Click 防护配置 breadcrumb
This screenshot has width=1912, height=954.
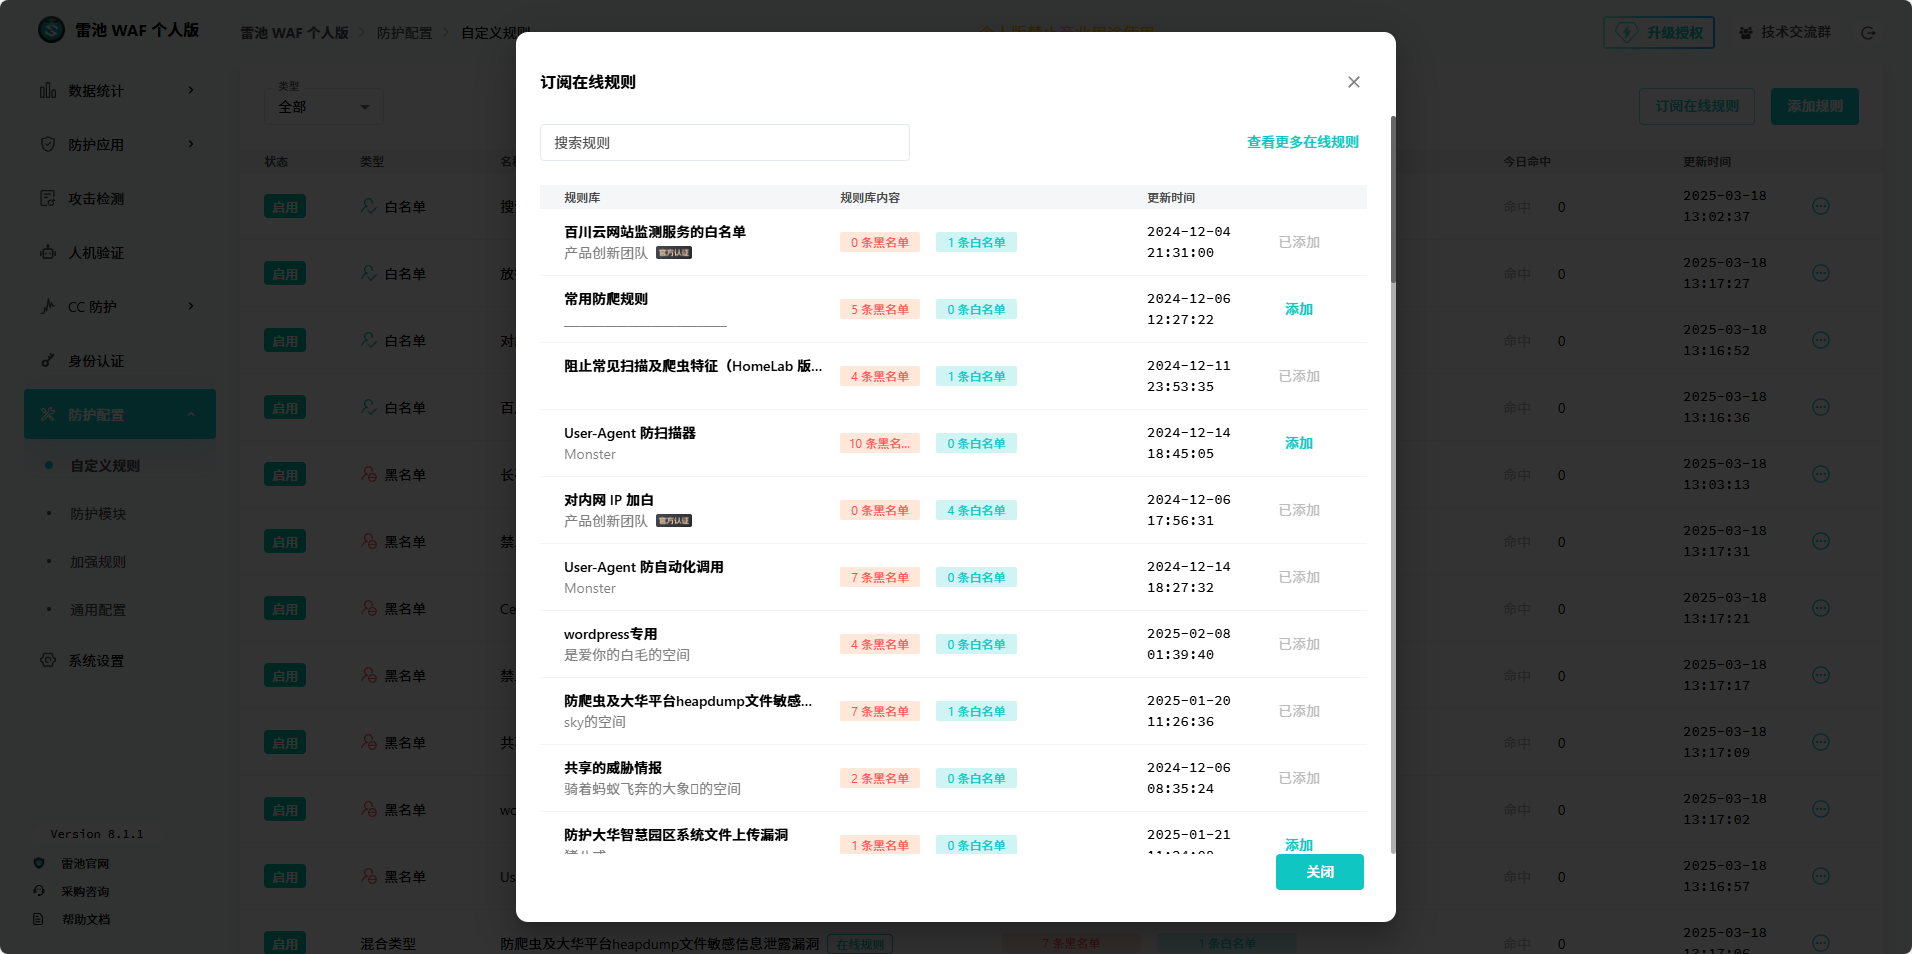pyautogui.click(x=404, y=33)
